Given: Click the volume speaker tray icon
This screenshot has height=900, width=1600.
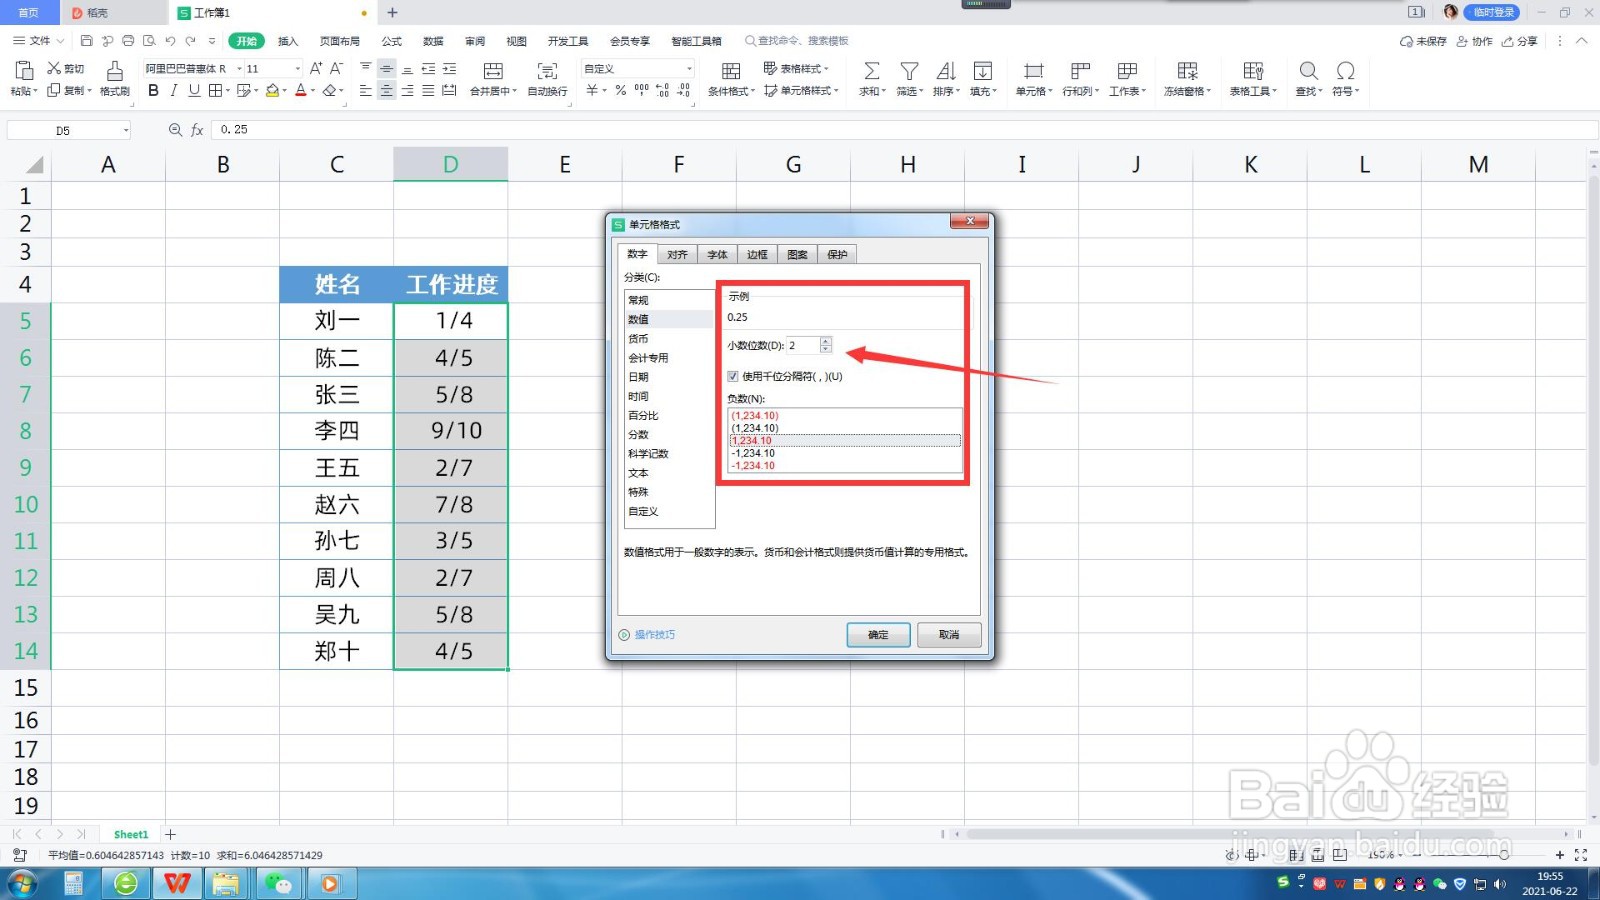Looking at the screenshot, I should point(1499,884).
